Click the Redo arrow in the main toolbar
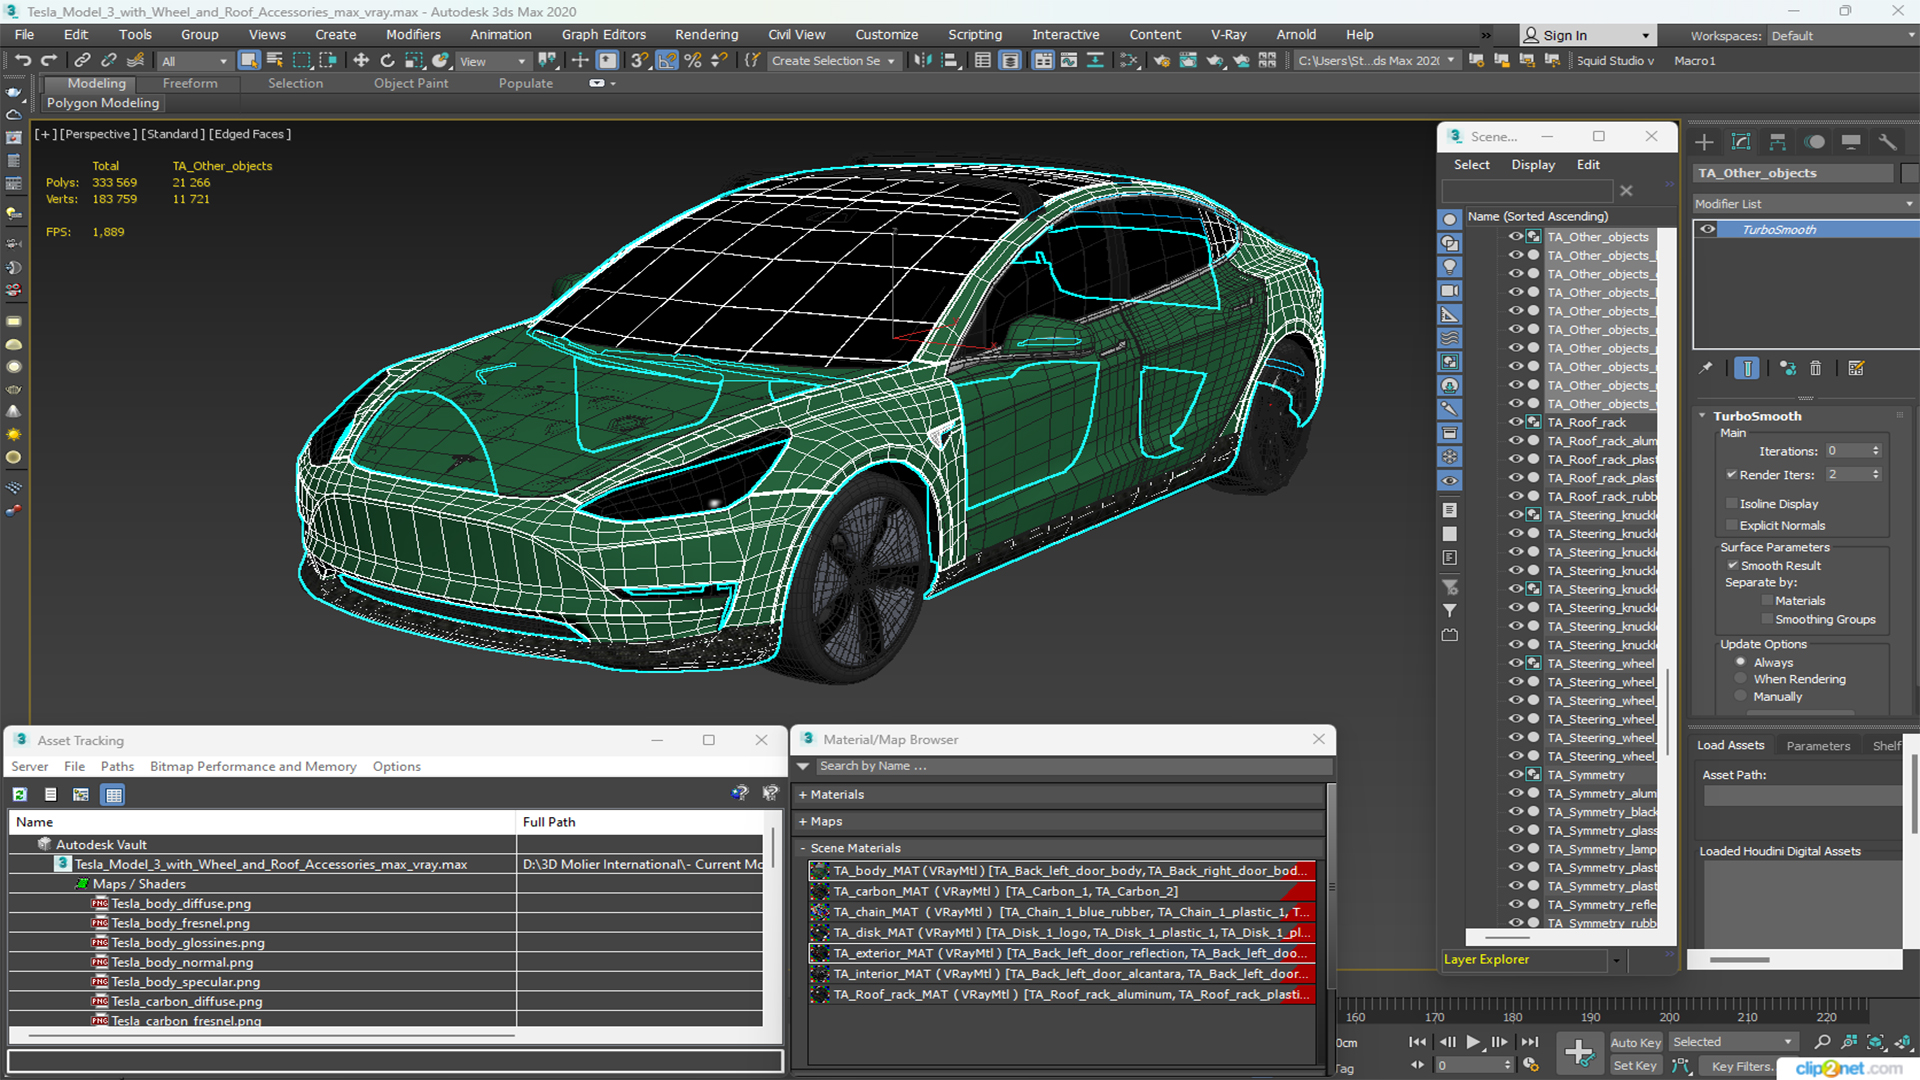This screenshot has height=1080, width=1920. (48, 61)
